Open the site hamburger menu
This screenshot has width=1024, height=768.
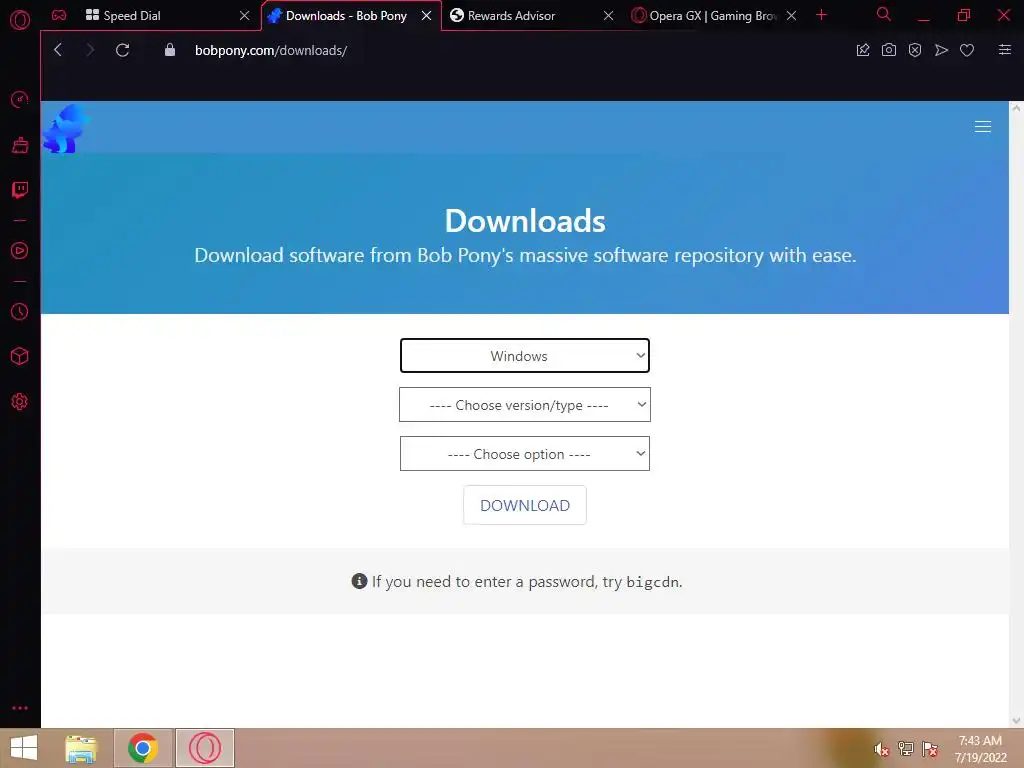coord(983,127)
